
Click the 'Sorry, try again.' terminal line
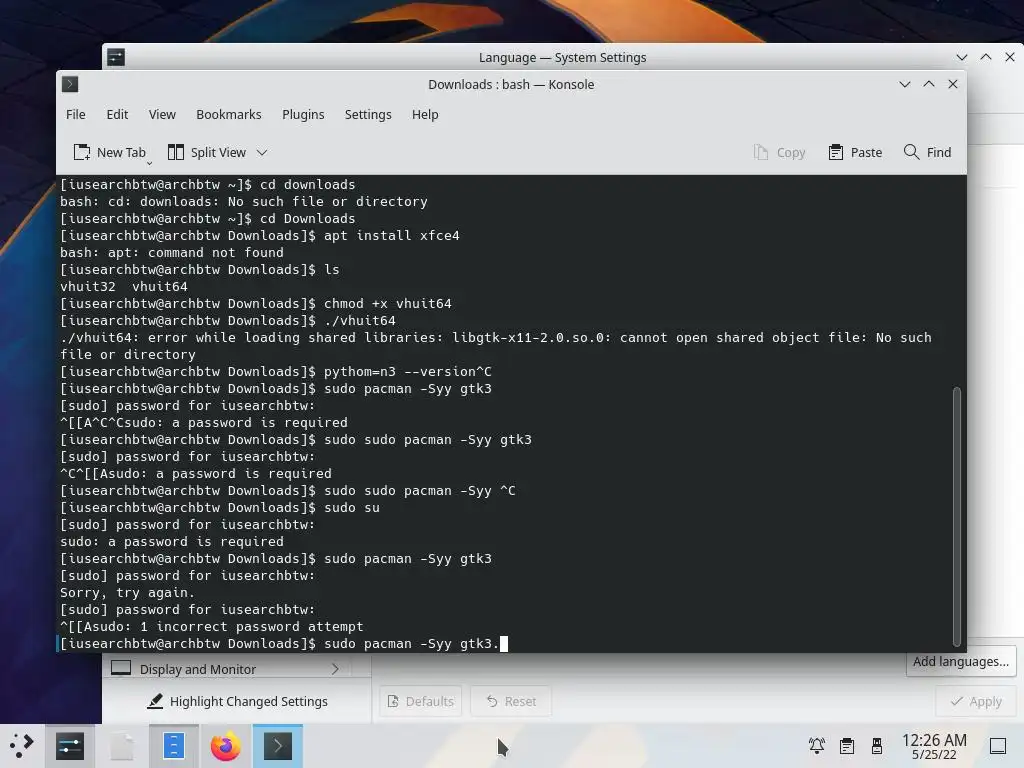tap(127, 593)
